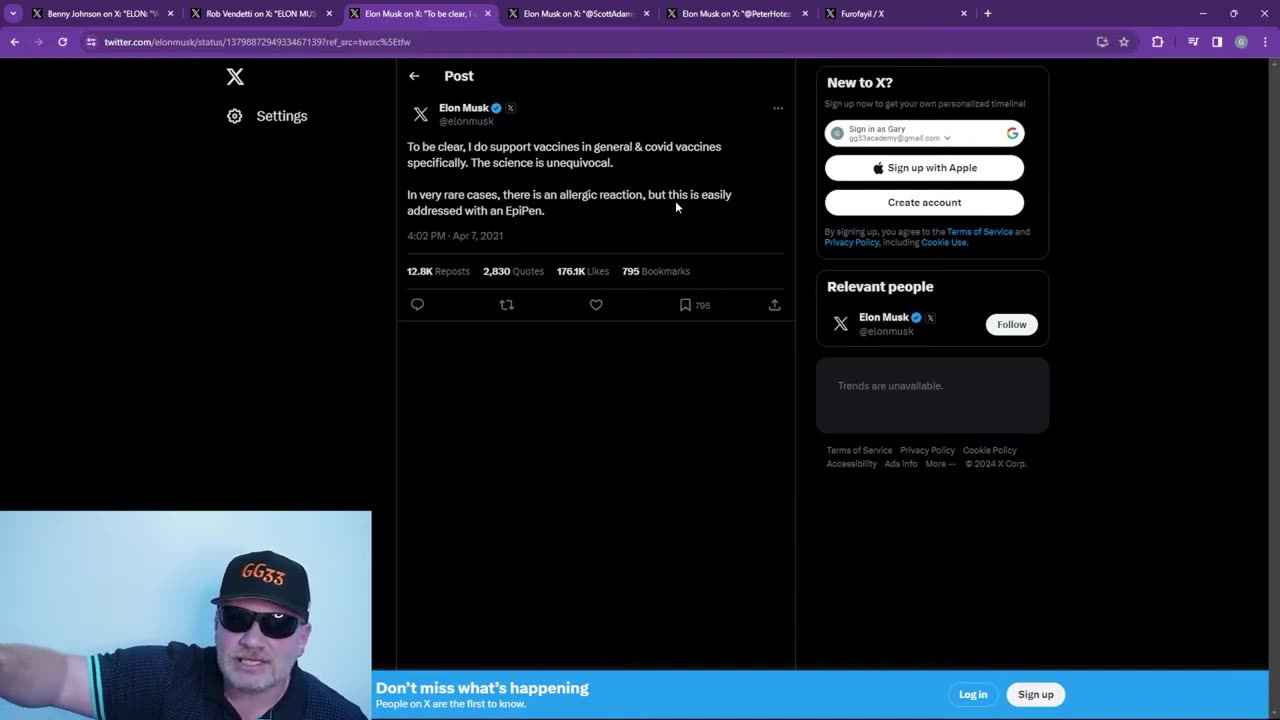Open Terms of Service link in signup text
Image resolution: width=1280 pixels, height=720 pixels.
(980, 232)
